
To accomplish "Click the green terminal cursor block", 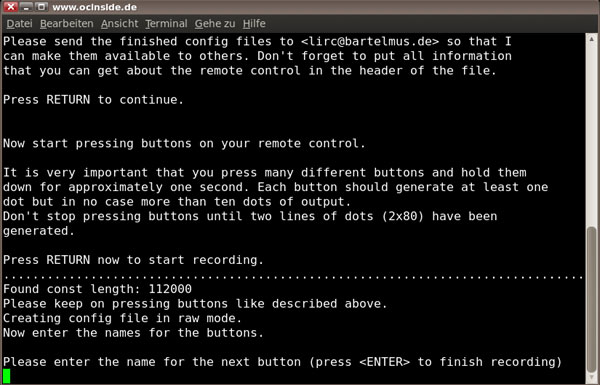I will click(7, 376).
